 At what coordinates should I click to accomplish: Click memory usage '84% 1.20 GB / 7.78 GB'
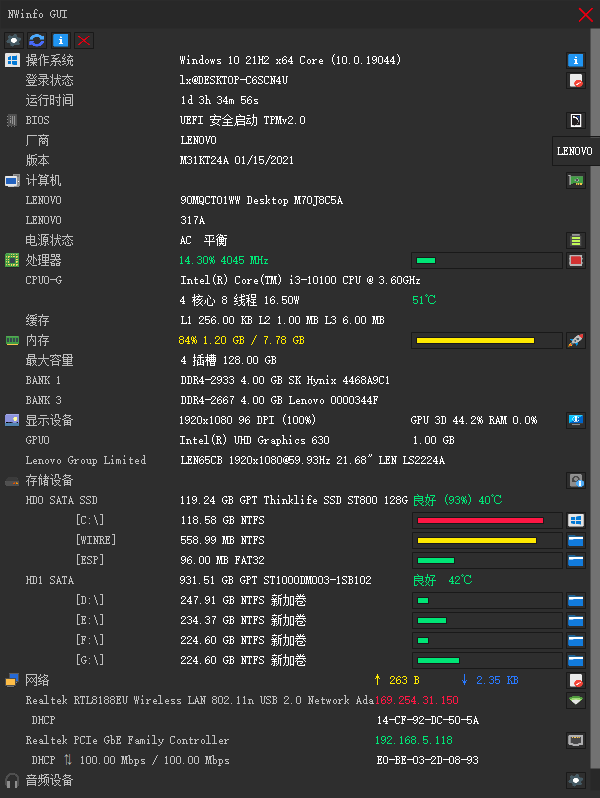242,340
